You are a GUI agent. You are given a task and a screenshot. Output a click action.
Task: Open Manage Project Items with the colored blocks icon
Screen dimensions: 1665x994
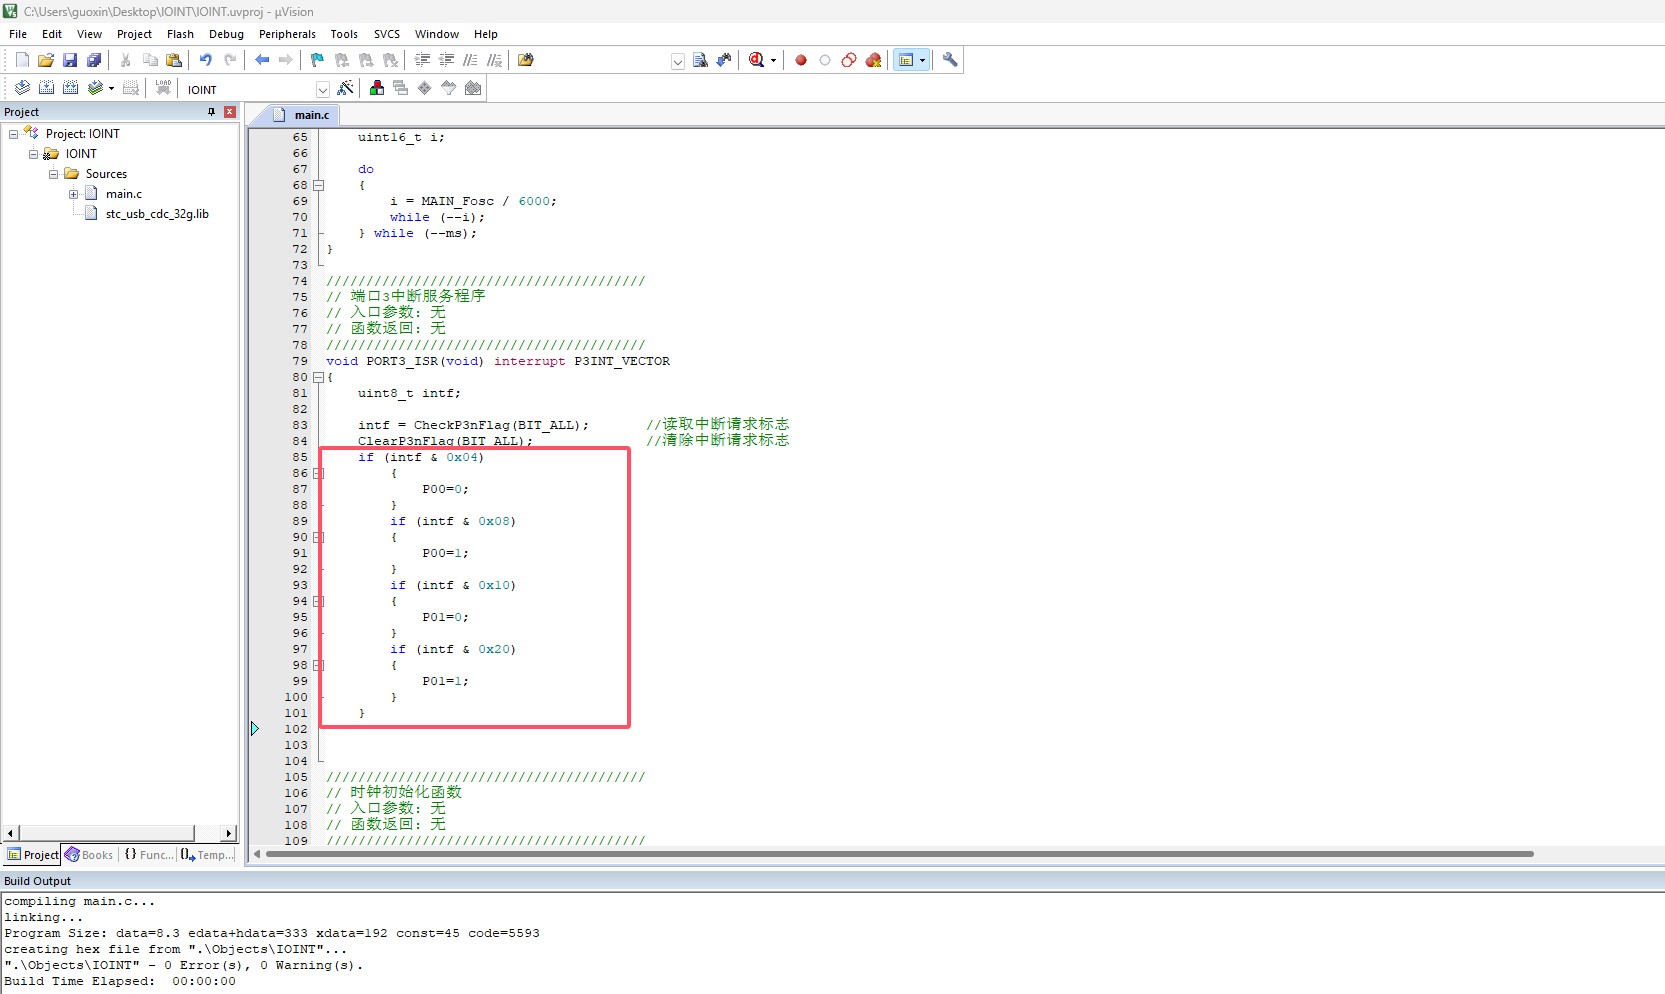376,88
